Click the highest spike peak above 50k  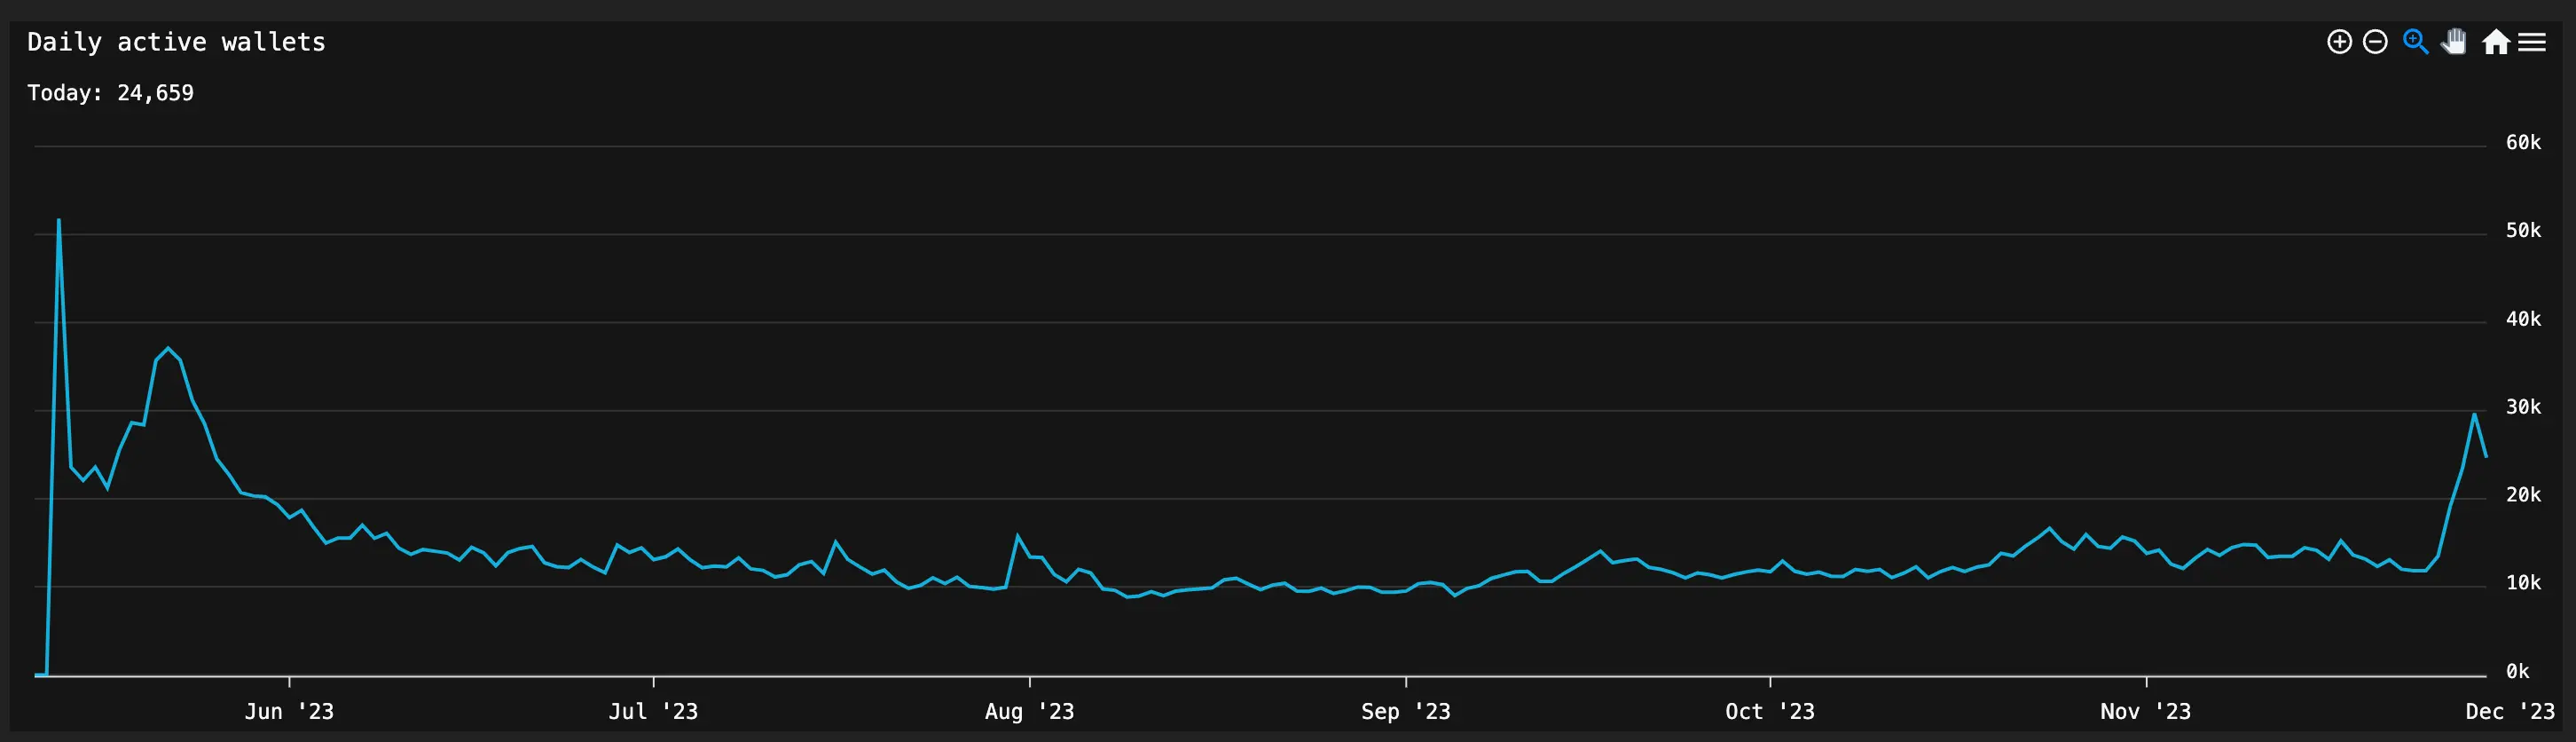click(x=59, y=220)
